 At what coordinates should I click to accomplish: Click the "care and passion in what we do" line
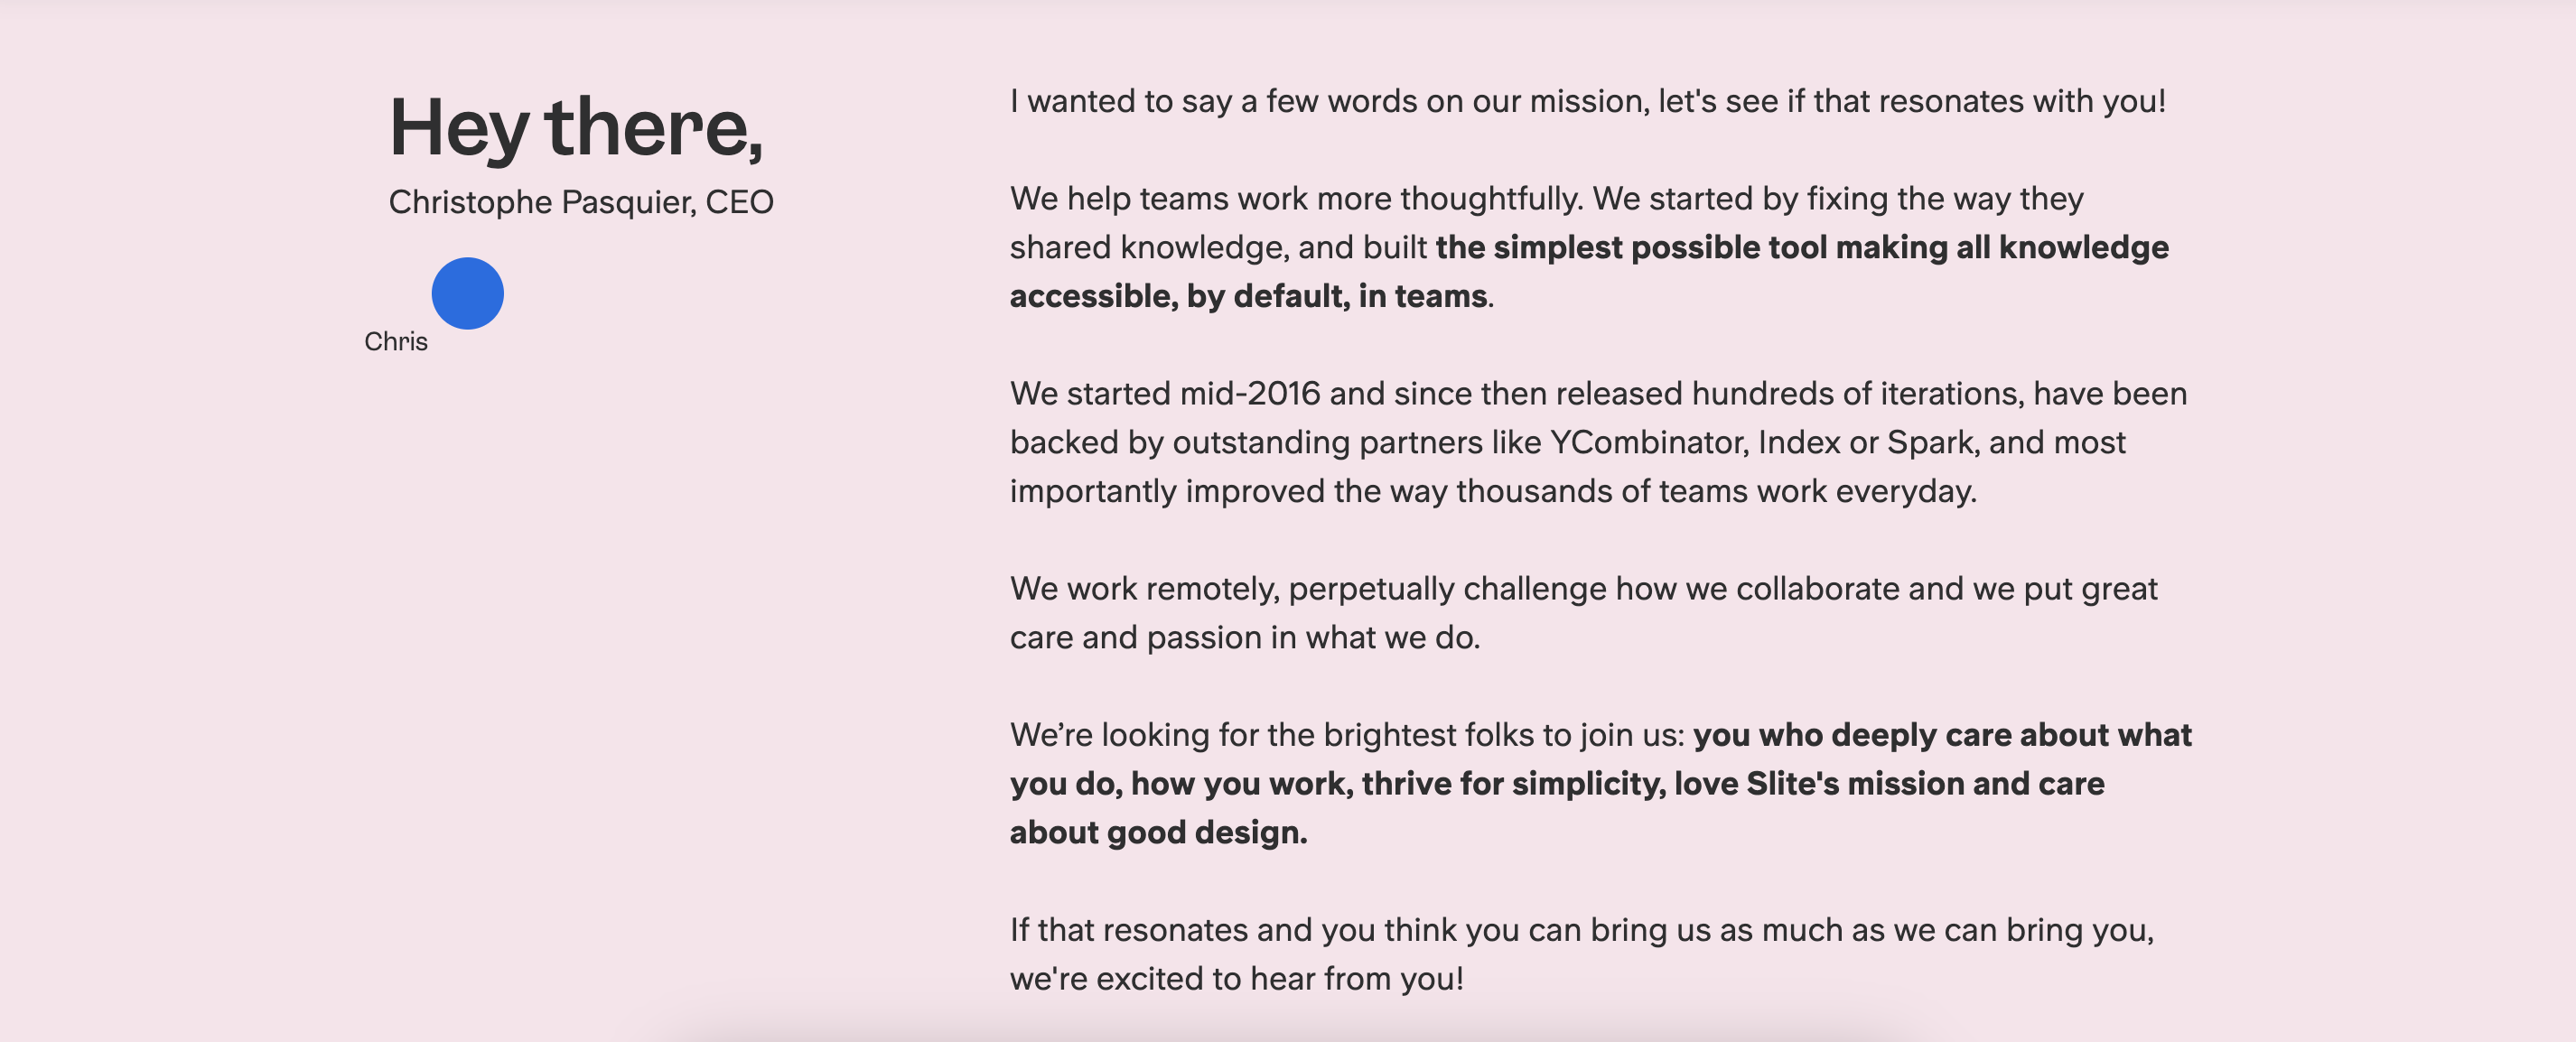point(1244,637)
